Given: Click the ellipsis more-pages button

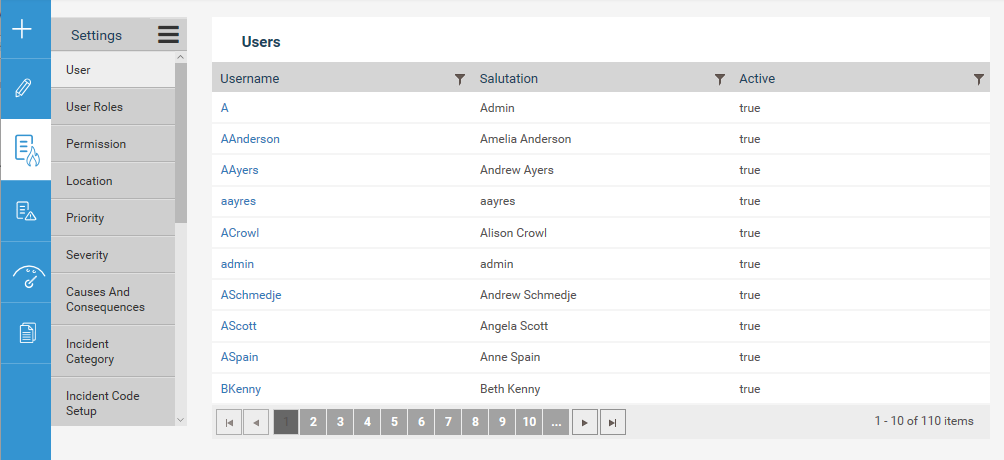Looking at the screenshot, I should pos(556,422).
